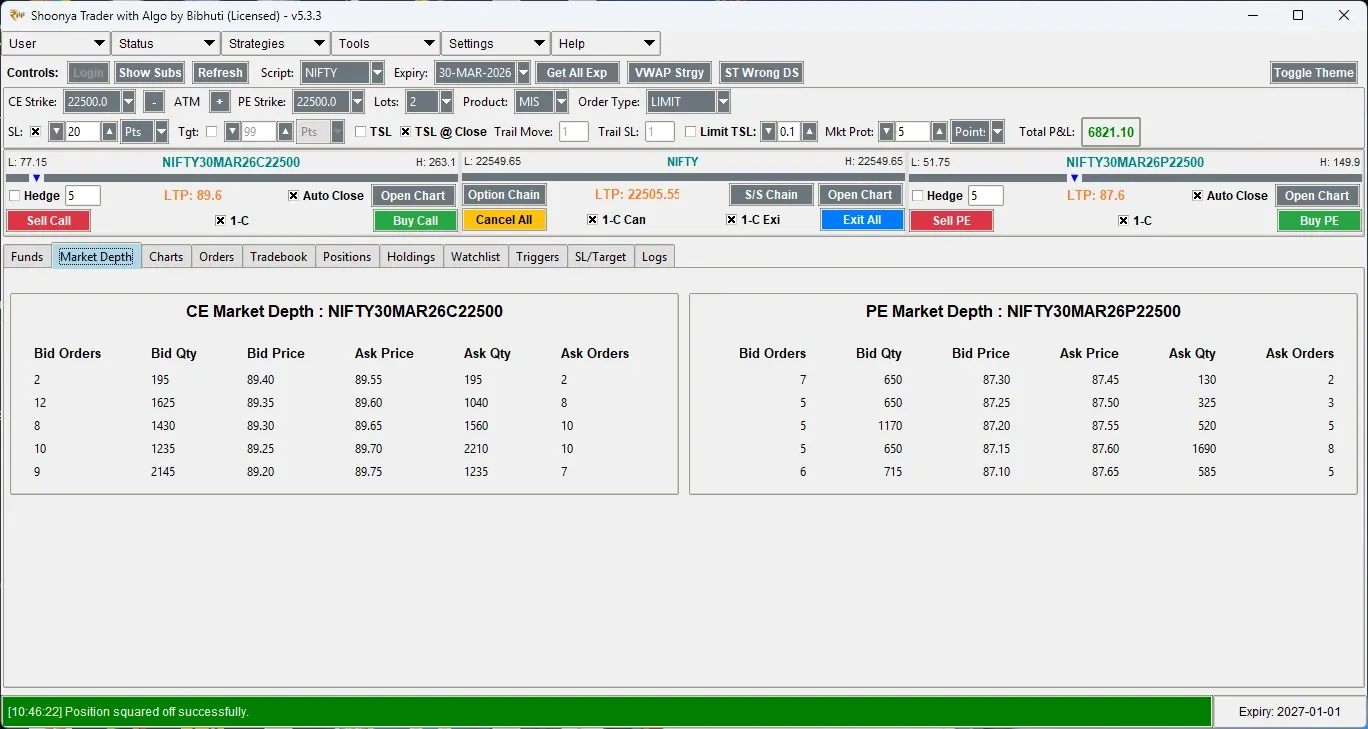The width and height of the screenshot is (1368, 729).
Task: Enable the Hedge checkbox for the CE contract
Action: [x=14, y=196]
